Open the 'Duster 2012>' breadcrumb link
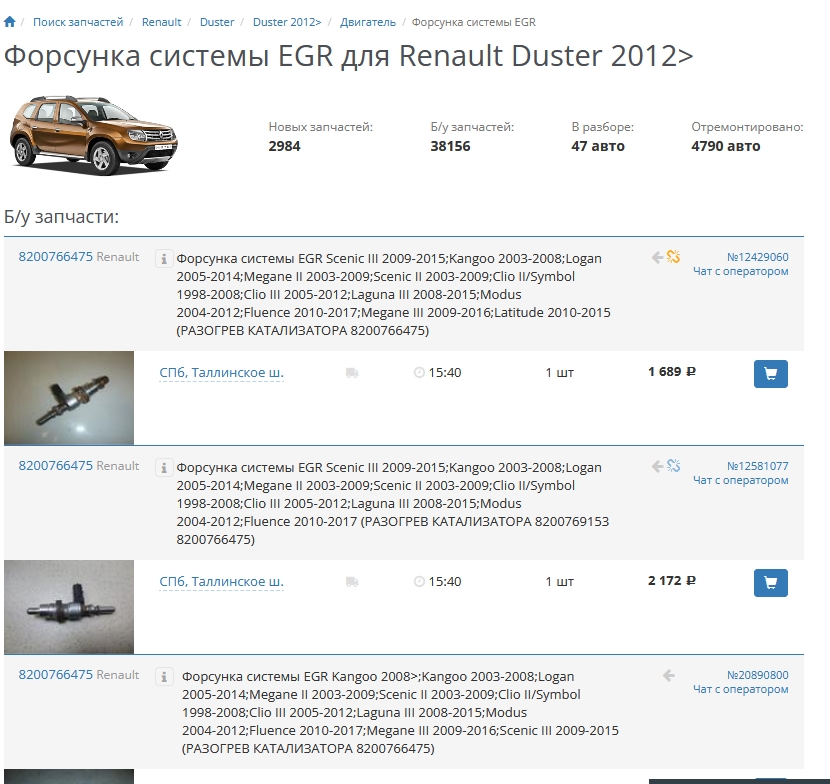 (287, 22)
